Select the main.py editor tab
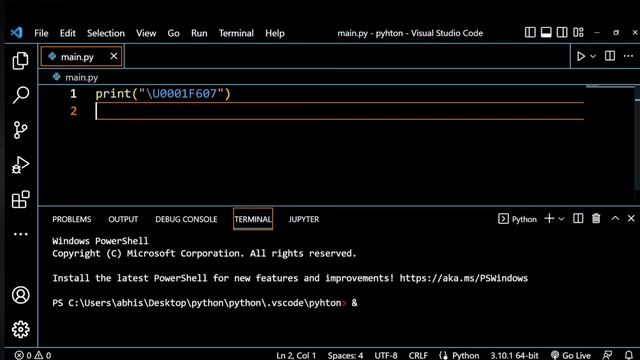This screenshot has height=360, width=640. pos(82,56)
